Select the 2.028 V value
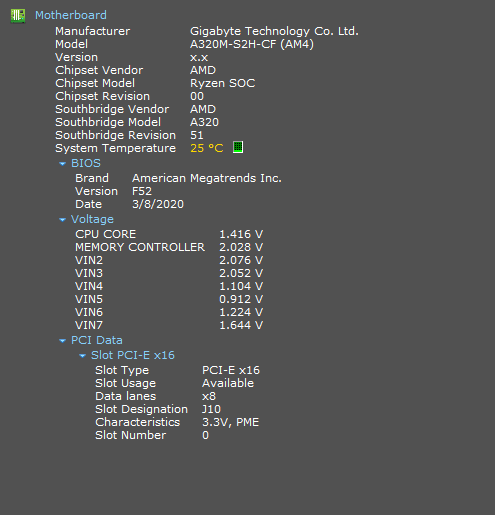The height and width of the screenshot is (515, 495). tap(241, 247)
